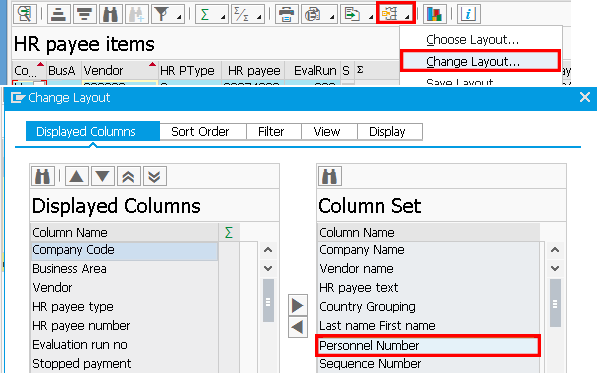Image resolution: width=597 pixels, height=373 pixels.
Task: Click the 'HR PType' column header
Action: [190, 71]
